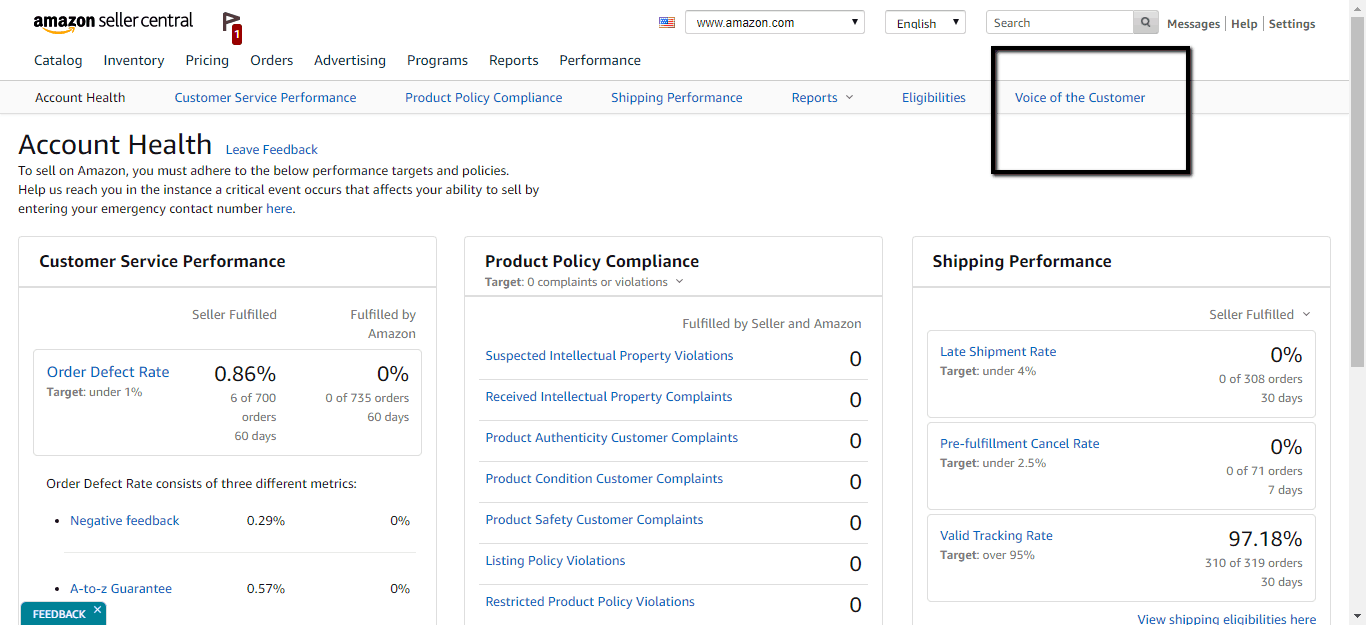1366x625 pixels.
Task: Open the Programs menu
Action: pyautogui.click(x=437, y=60)
